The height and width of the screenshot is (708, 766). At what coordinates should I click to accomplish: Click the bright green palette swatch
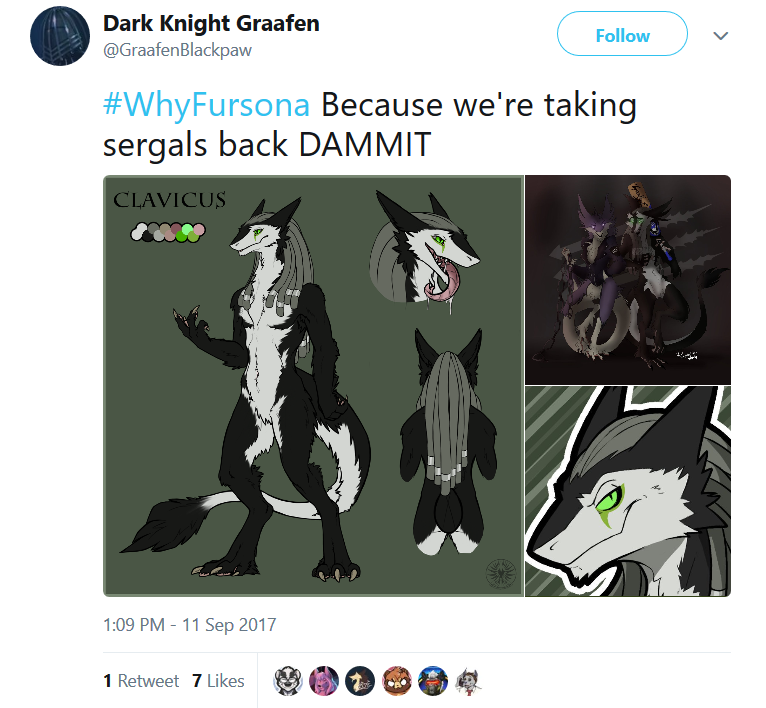point(182,236)
